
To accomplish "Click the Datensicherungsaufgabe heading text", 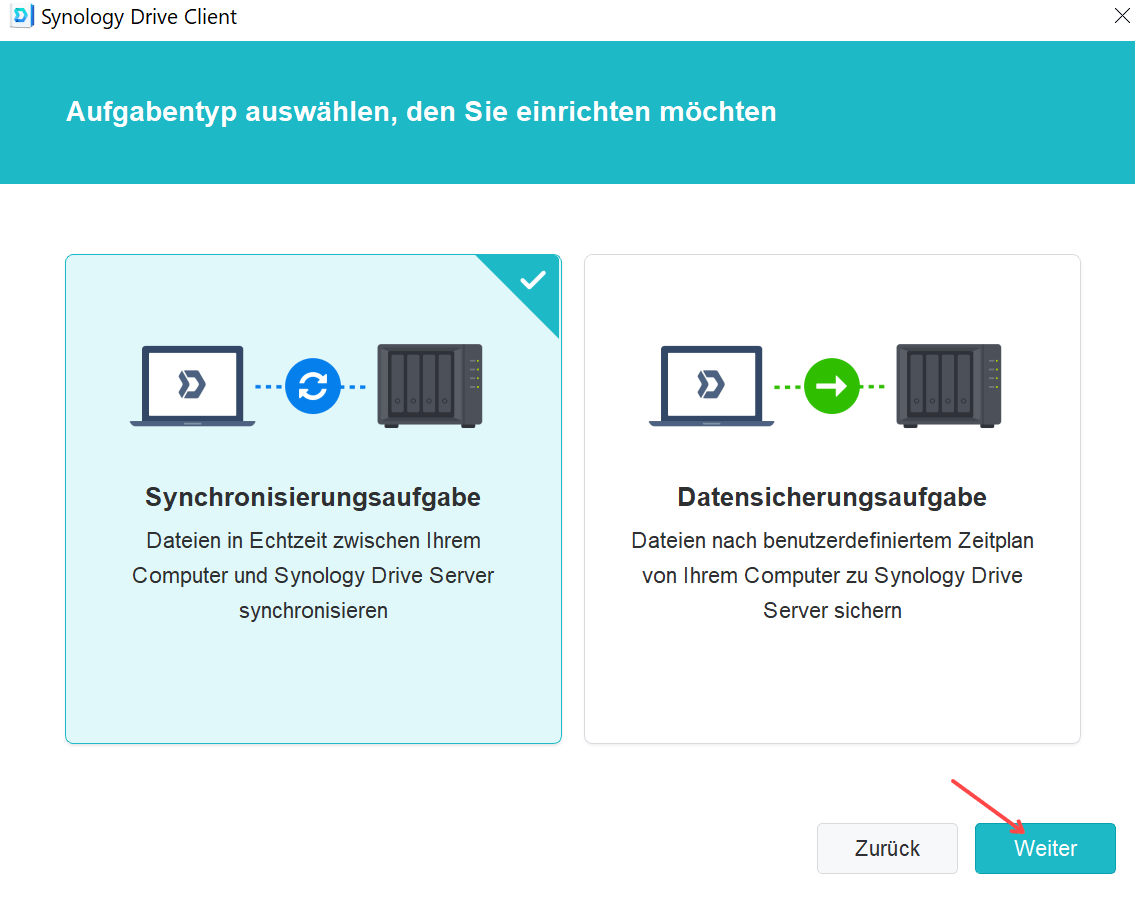I will [832, 497].
